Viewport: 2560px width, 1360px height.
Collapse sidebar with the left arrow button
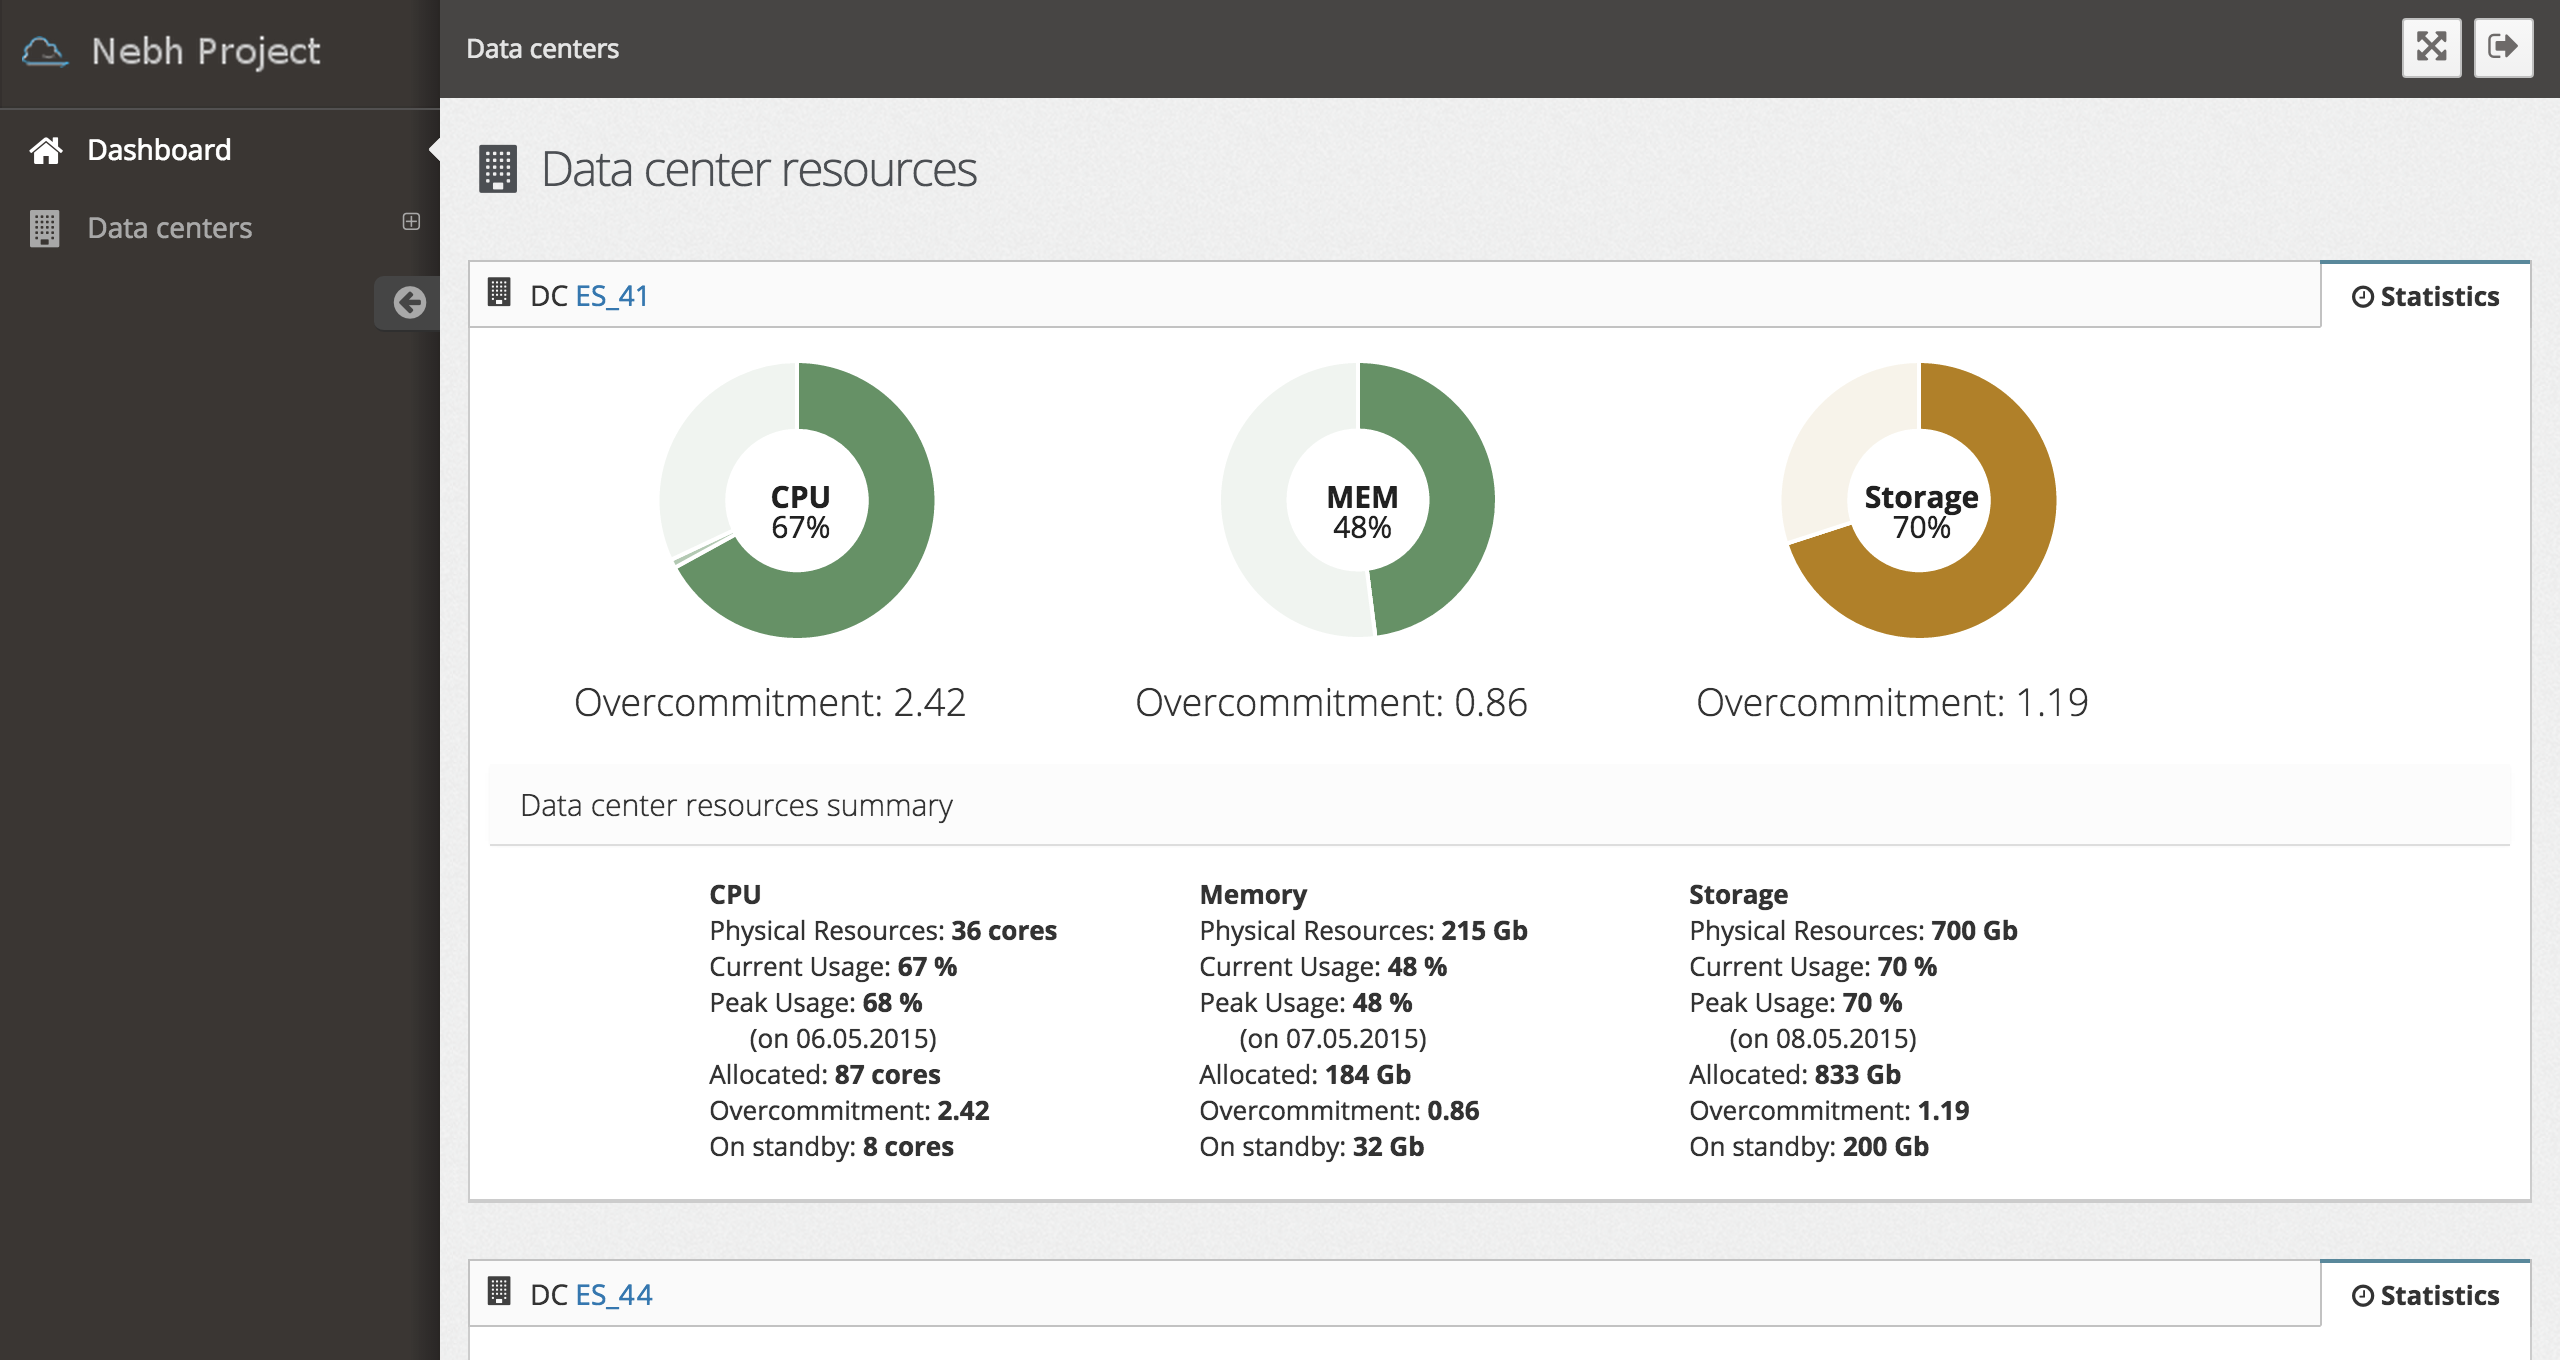coord(409,302)
